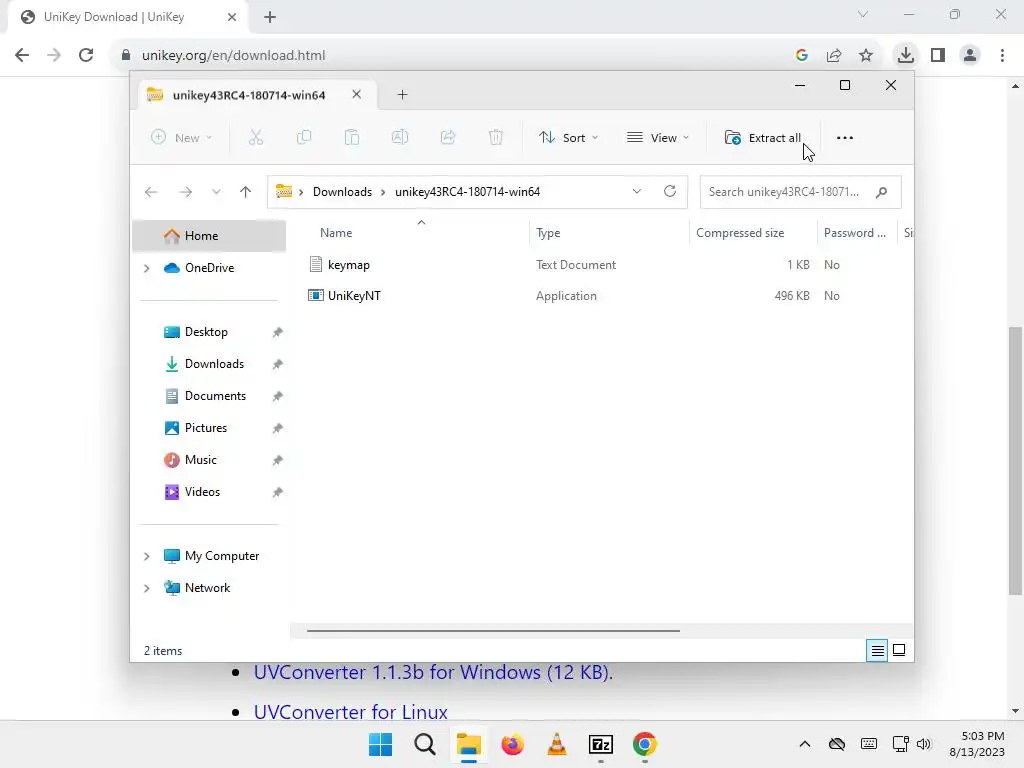Click the Paste clipboard icon in Explorer toolbar
The height and width of the screenshot is (768, 1024).
pyautogui.click(x=351, y=137)
